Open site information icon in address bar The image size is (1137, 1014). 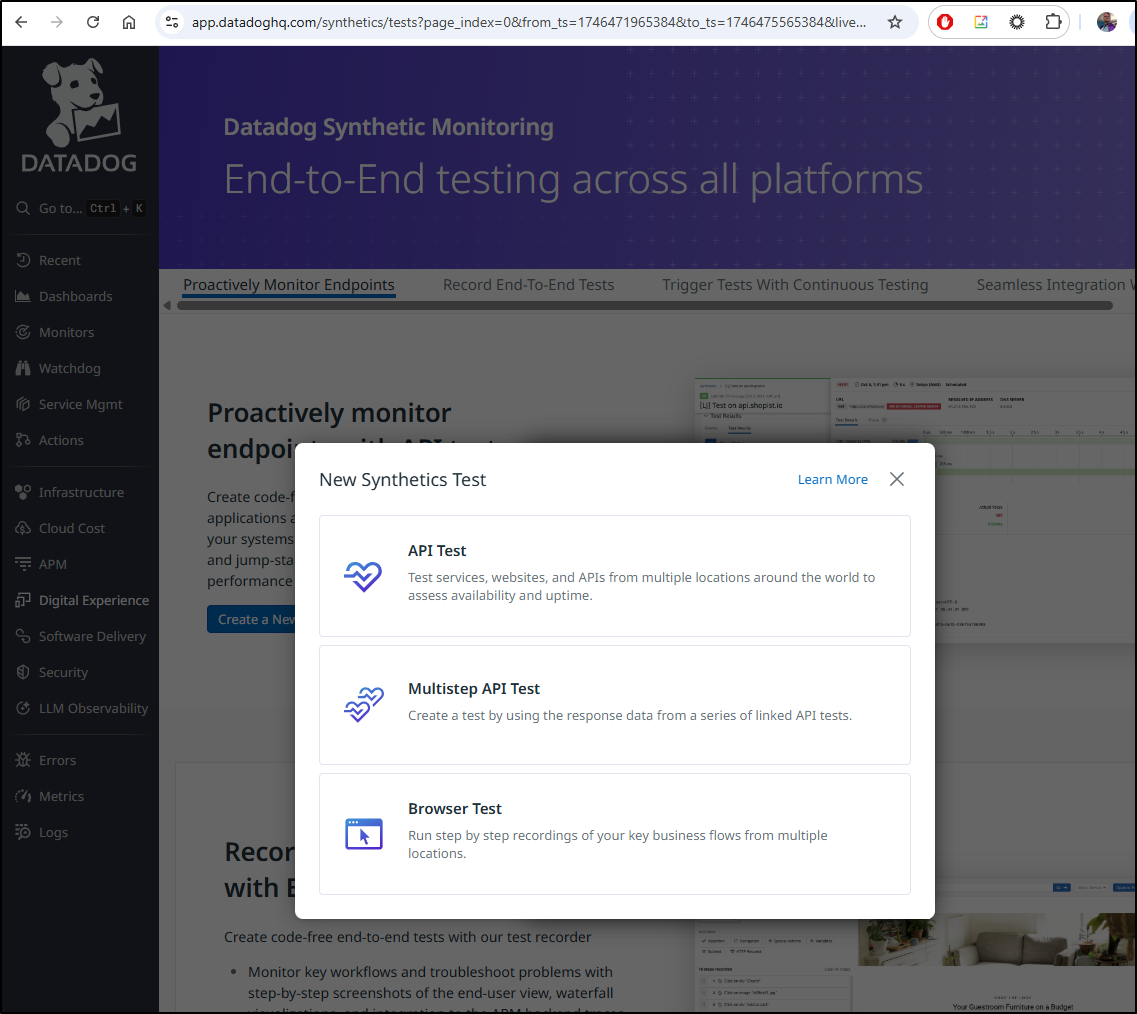(172, 22)
